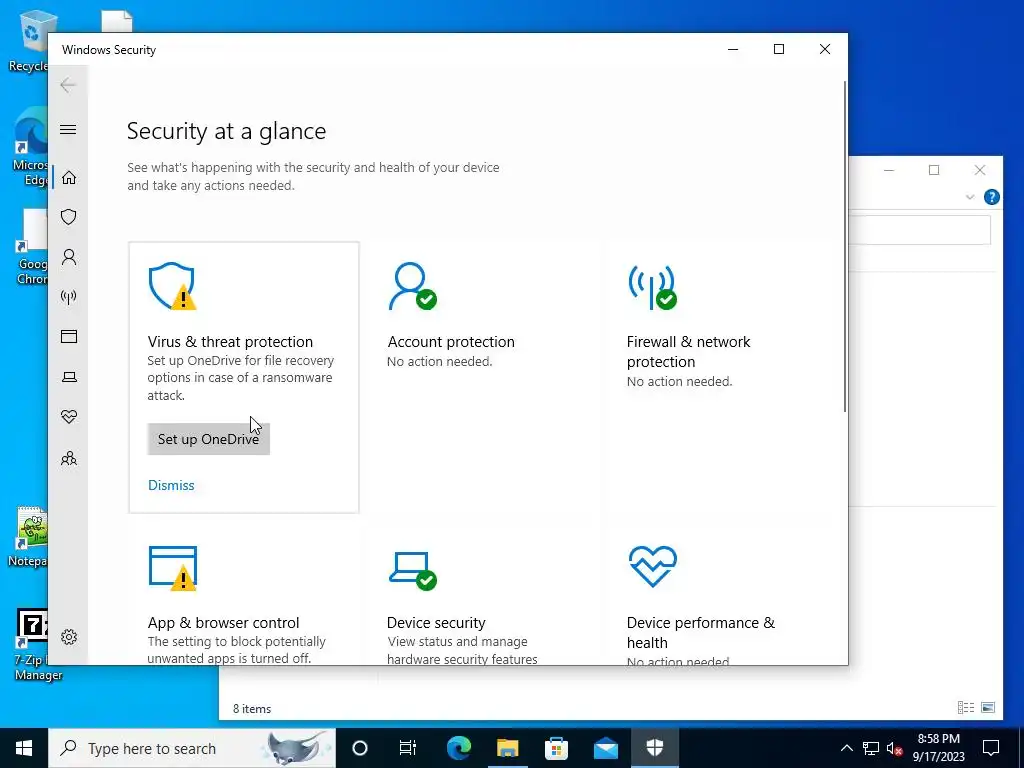This screenshot has height=768, width=1024.
Task: Open Device security laptop sidebar icon
Action: pyautogui.click(x=69, y=377)
